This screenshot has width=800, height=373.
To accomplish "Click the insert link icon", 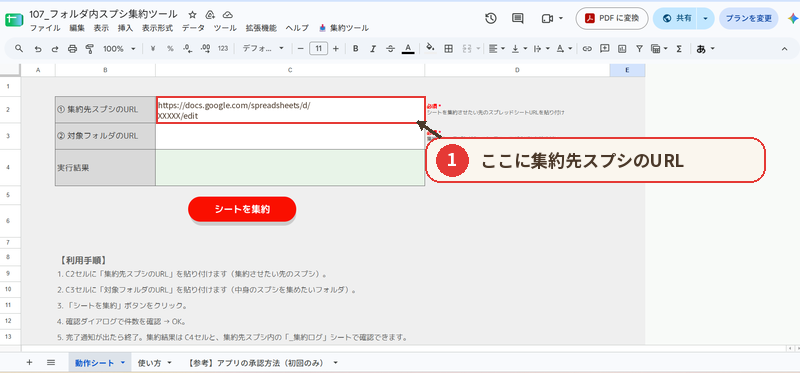I will click(587, 49).
